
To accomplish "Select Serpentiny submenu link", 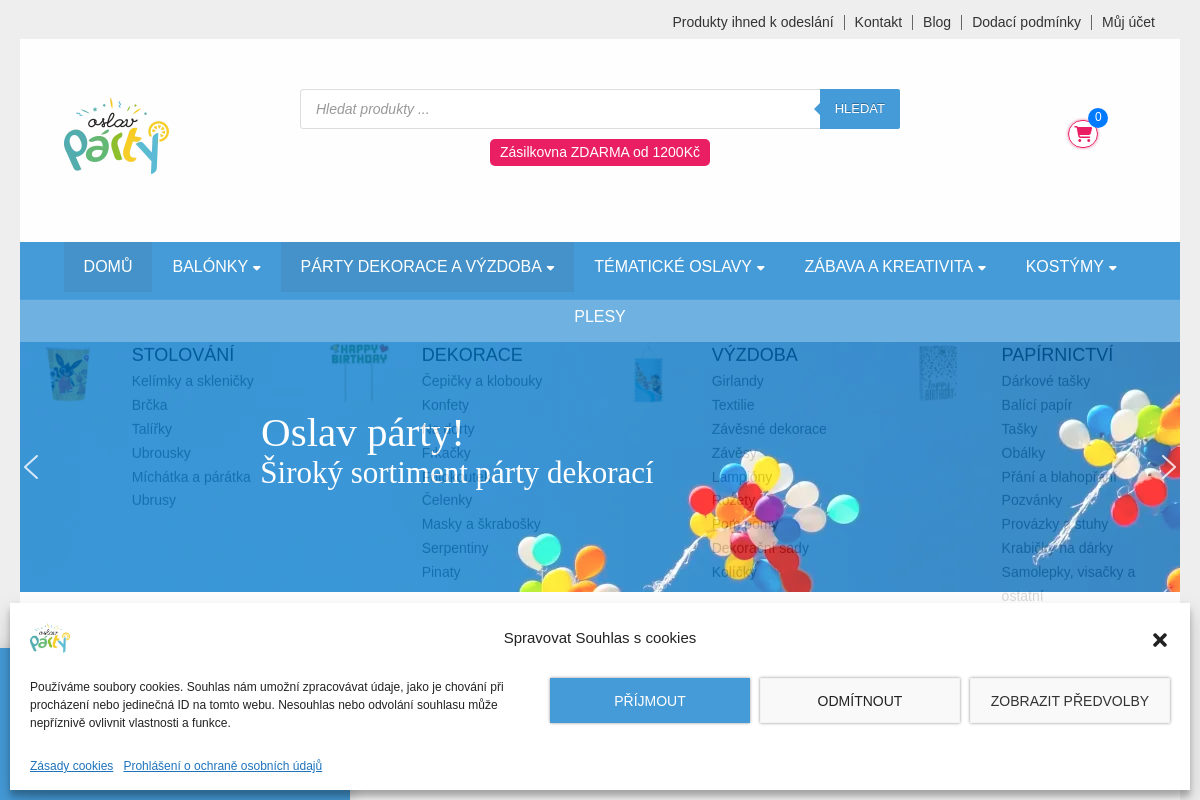I will (x=455, y=548).
